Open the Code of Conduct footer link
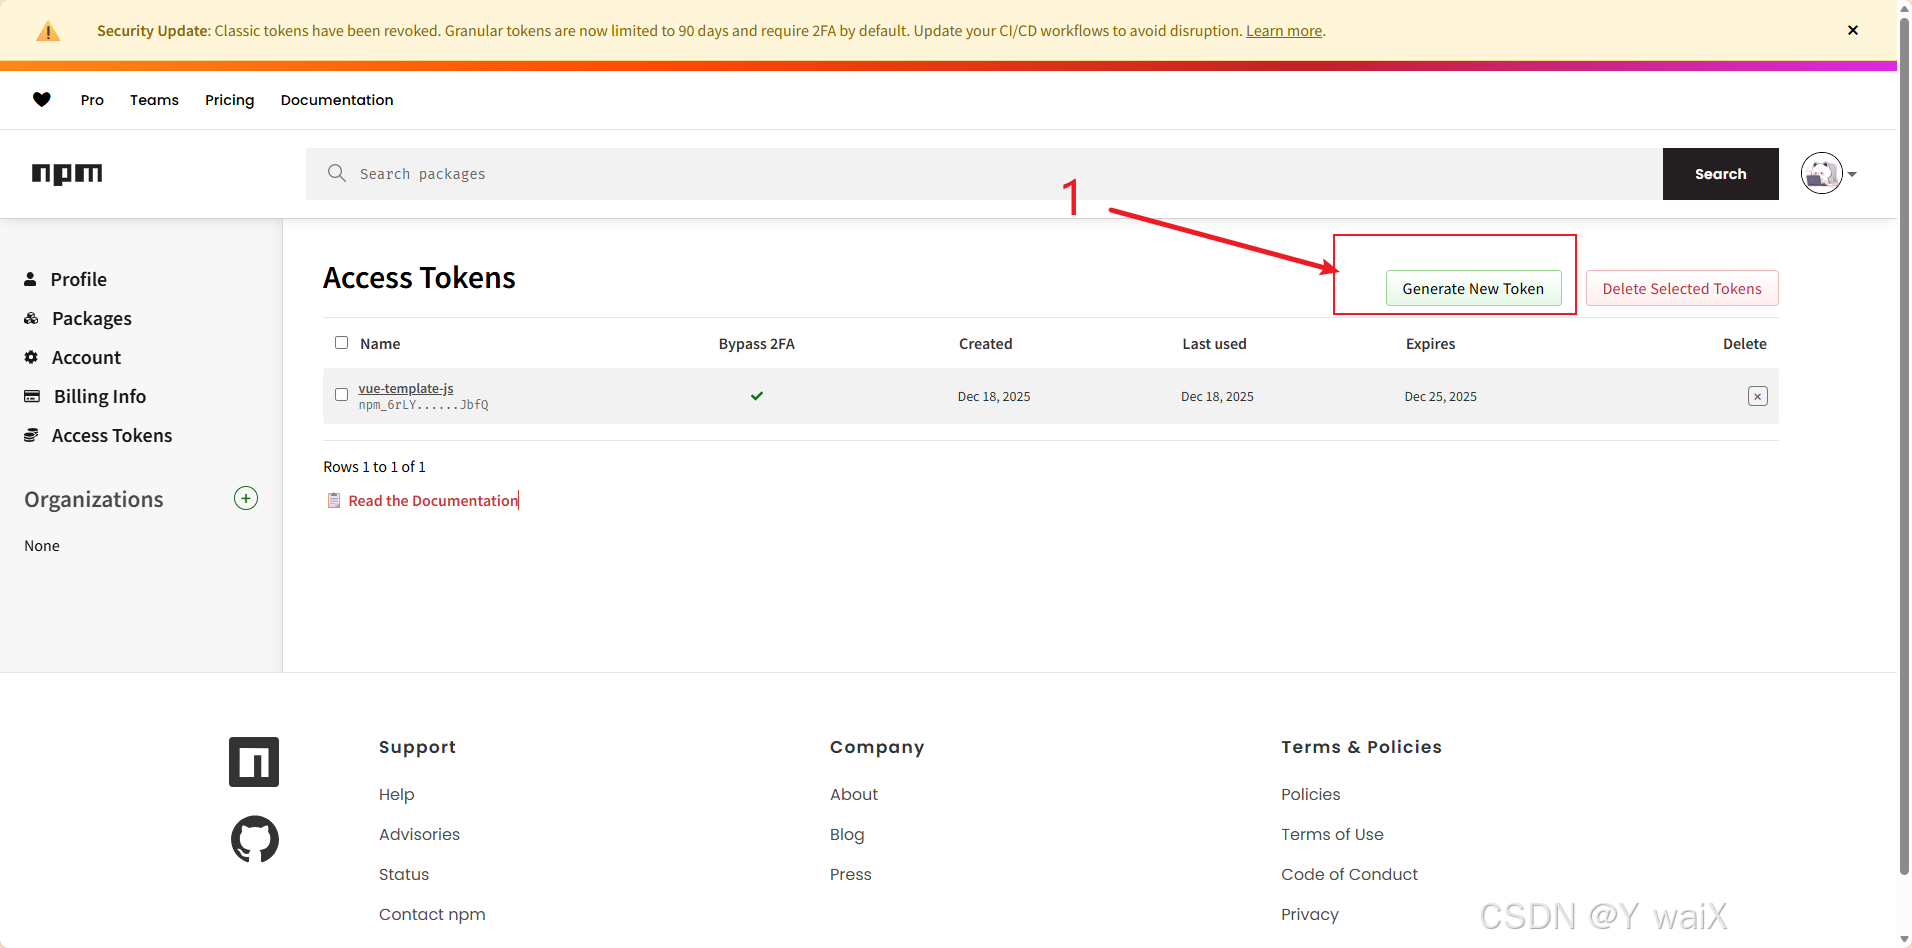1912x948 pixels. point(1349,874)
